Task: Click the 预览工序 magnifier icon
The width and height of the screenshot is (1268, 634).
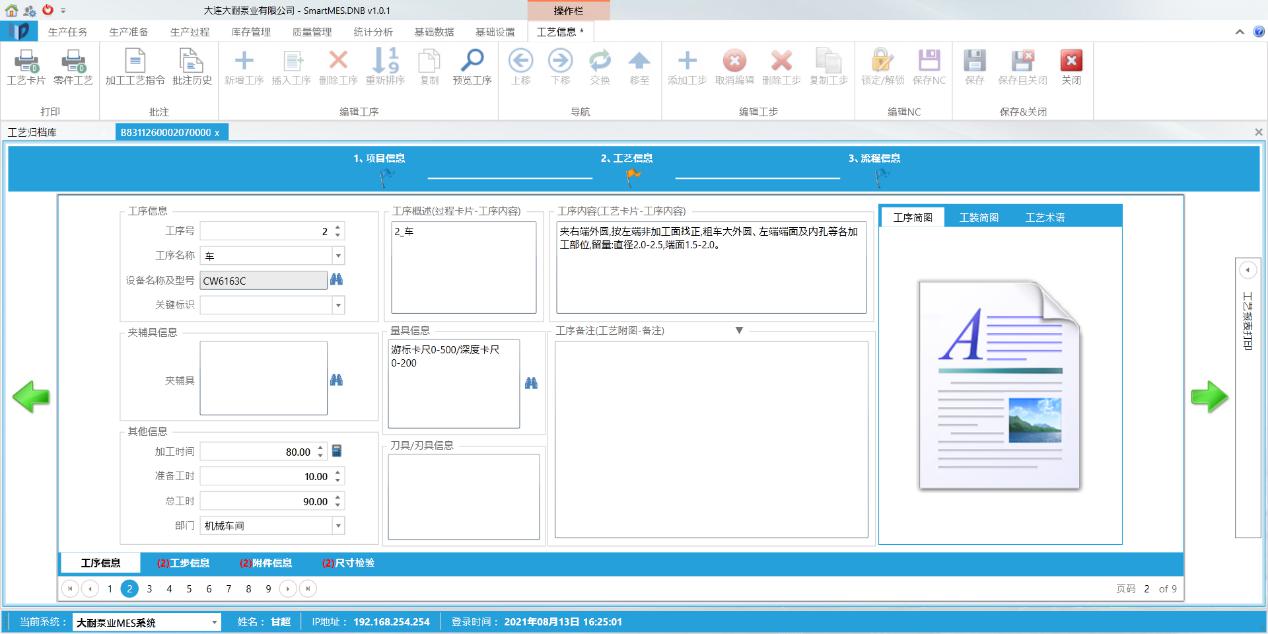Action: click(471, 62)
